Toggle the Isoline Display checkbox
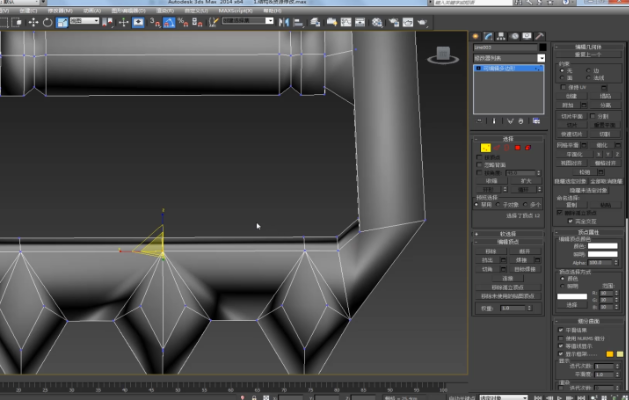629x400 pixels. (561, 346)
